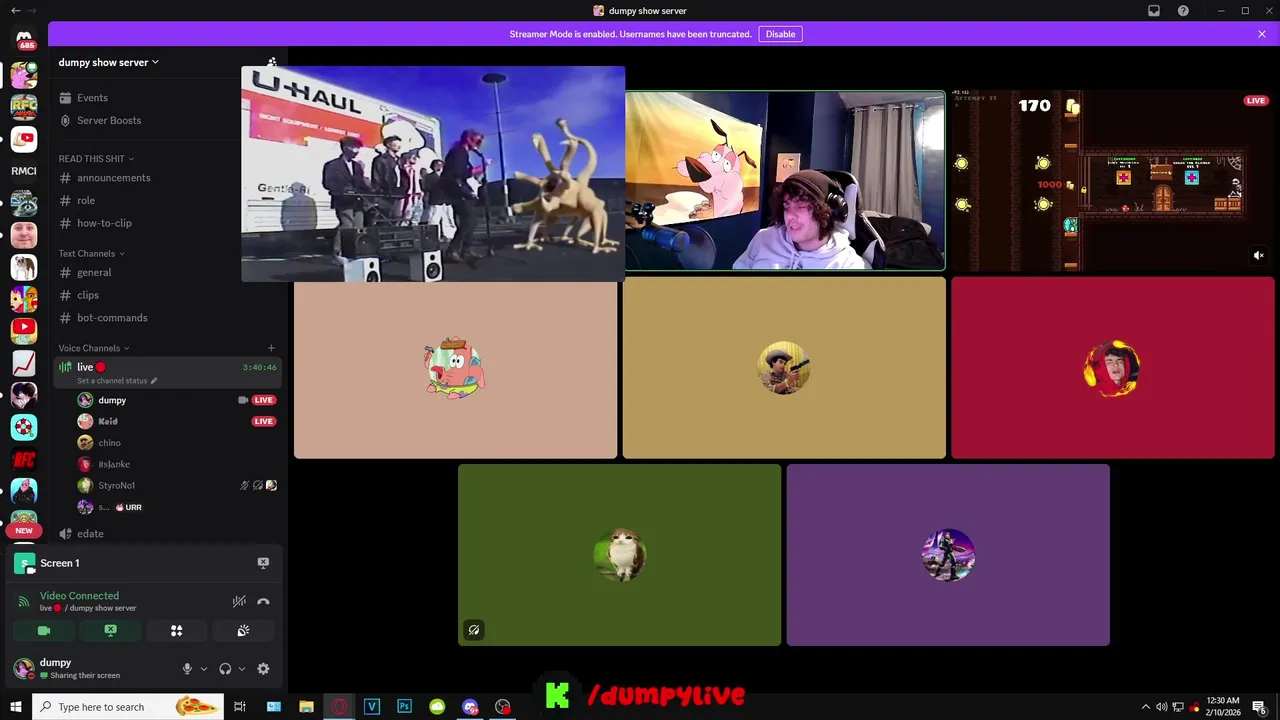Open the Events calendar item
Screen dimensions: 1280x720
(92, 98)
